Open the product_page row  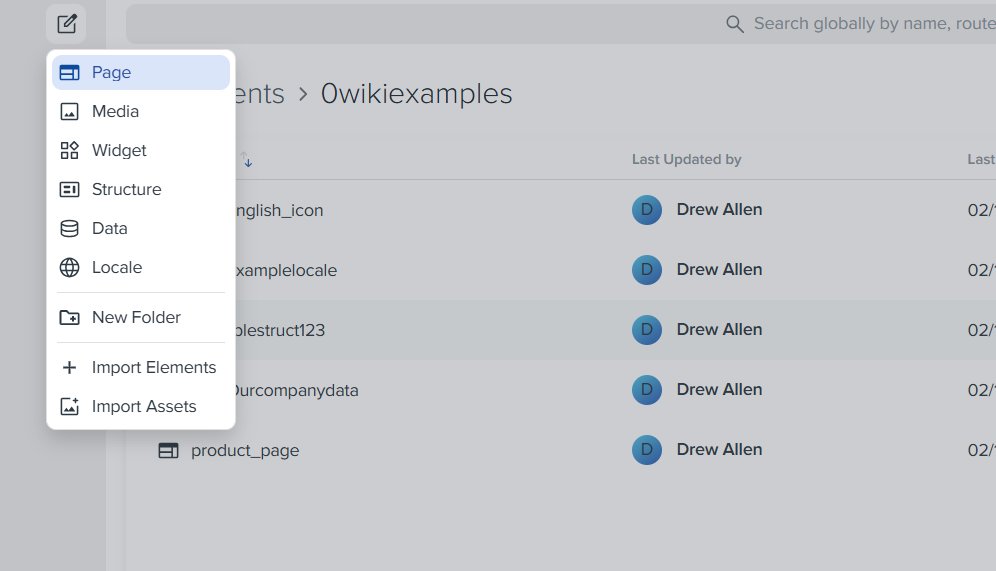tap(561, 450)
